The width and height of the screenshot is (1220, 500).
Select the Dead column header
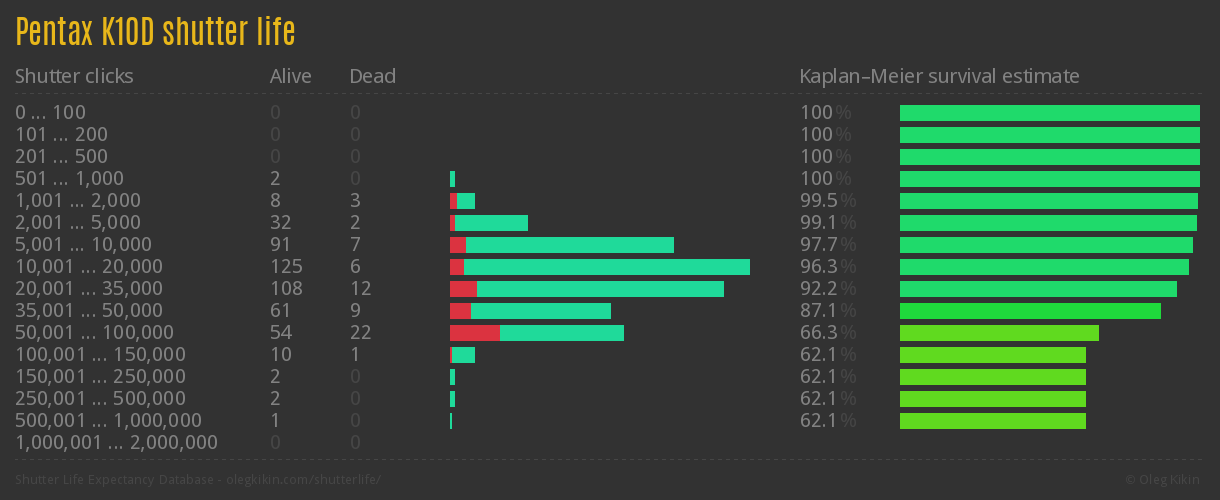pos(372,76)
